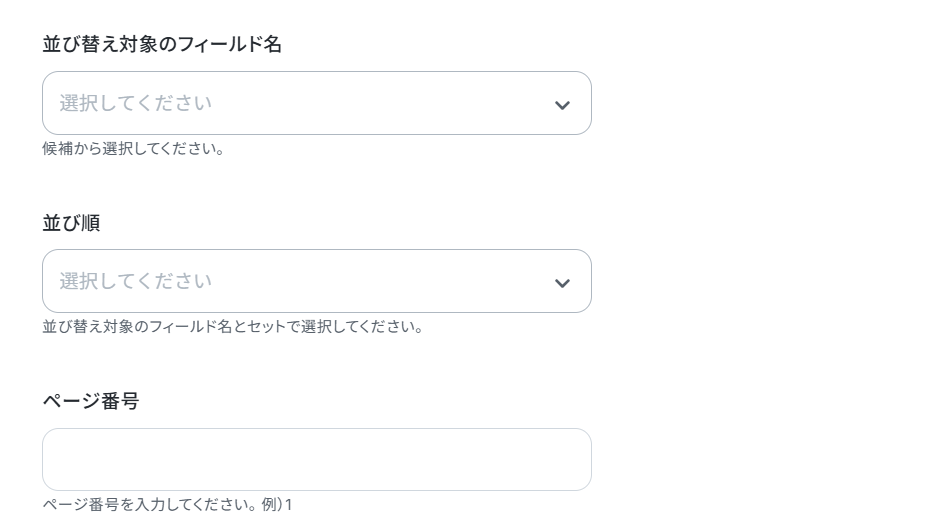Click the 並び替え対象のフィールド名 label
This screenshot has width=952, height=523.
click(x=162, y=44)
